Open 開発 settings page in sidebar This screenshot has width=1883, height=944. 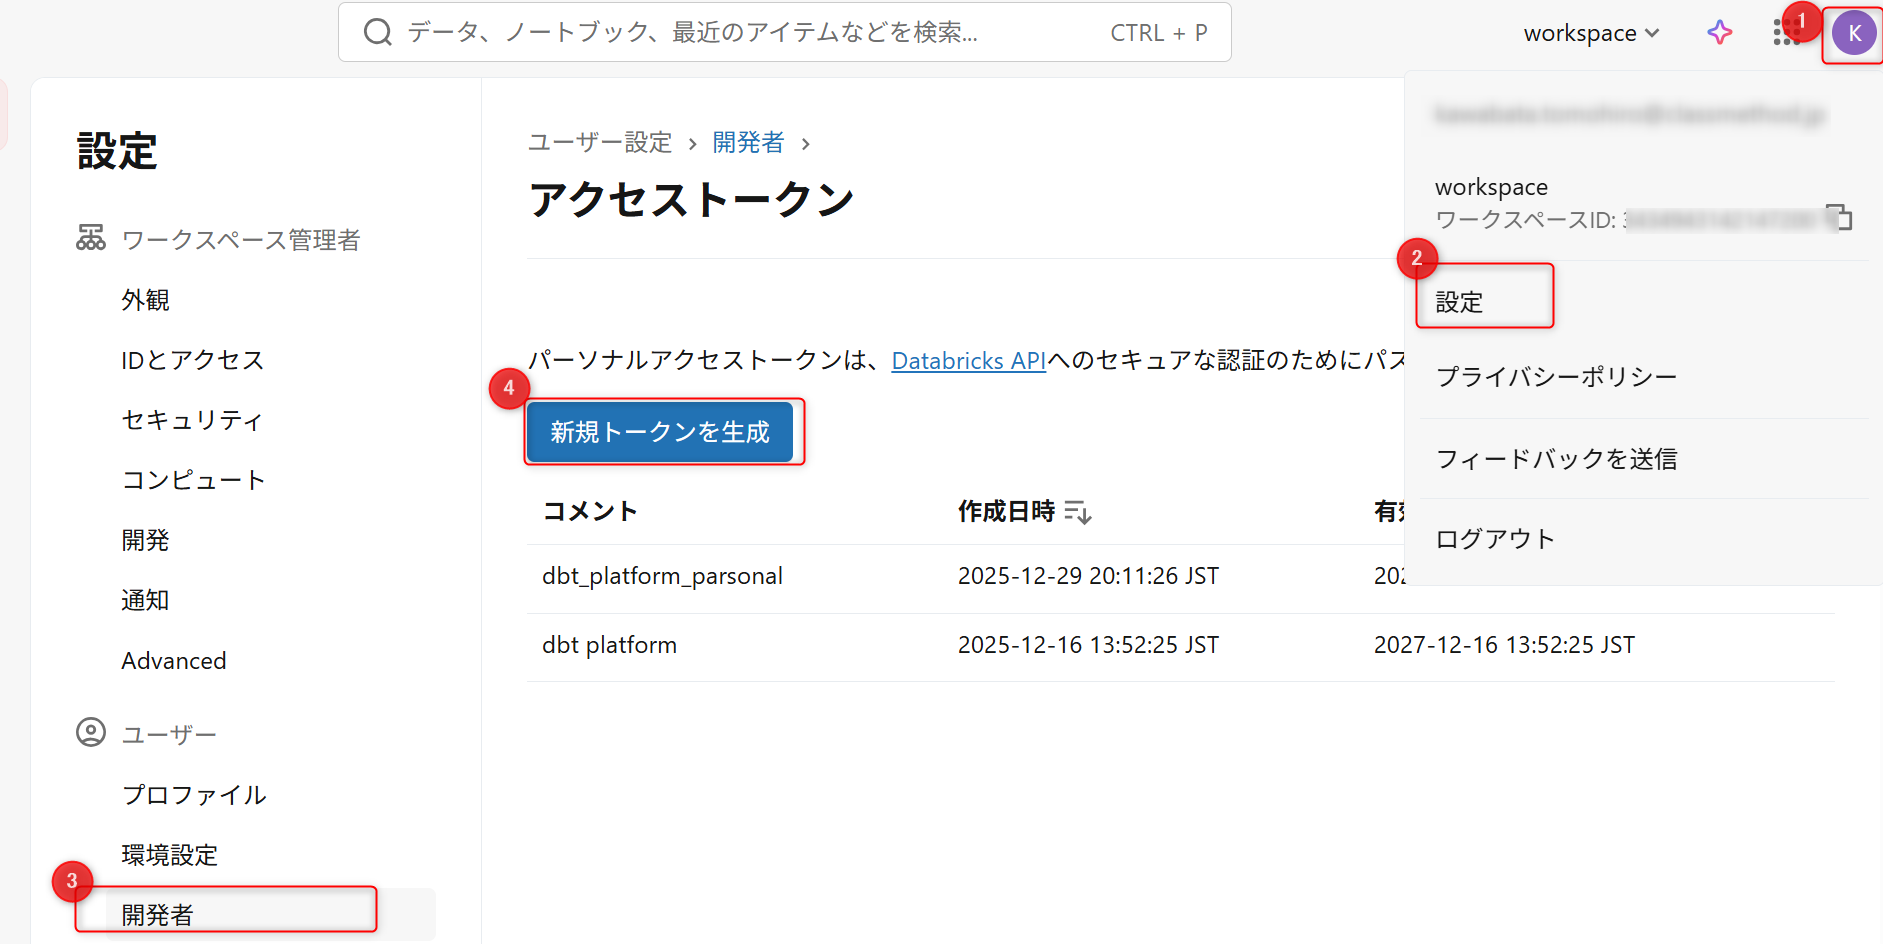tap(146, 540)
